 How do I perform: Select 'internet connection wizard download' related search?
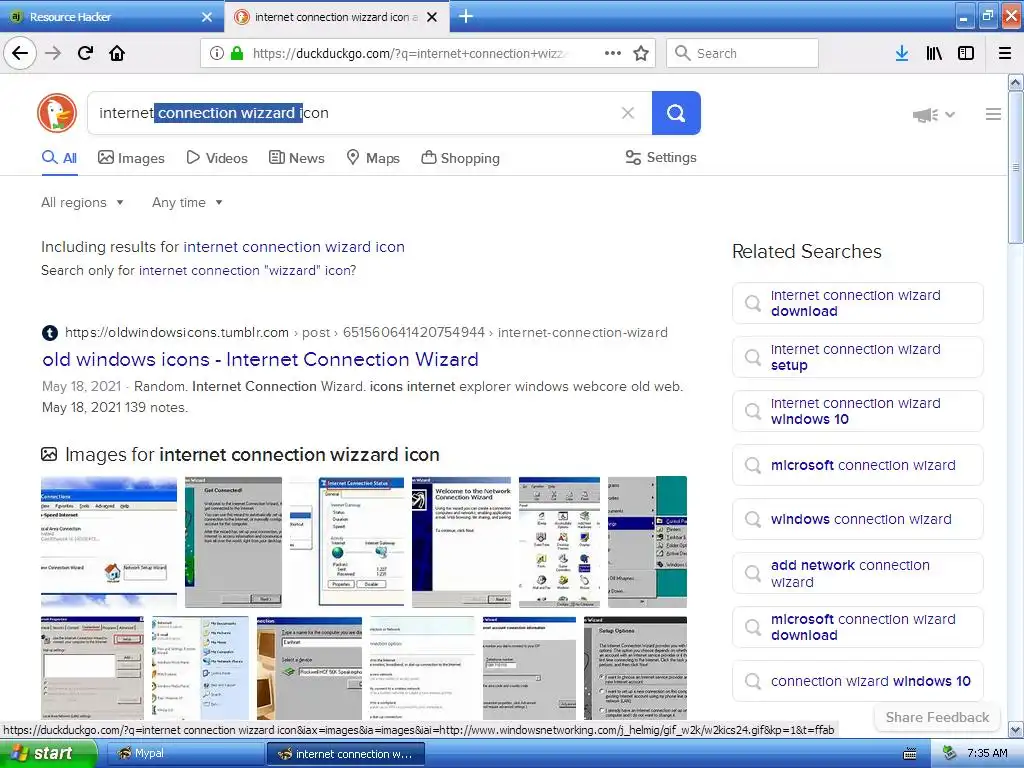(x=857, y=303)
